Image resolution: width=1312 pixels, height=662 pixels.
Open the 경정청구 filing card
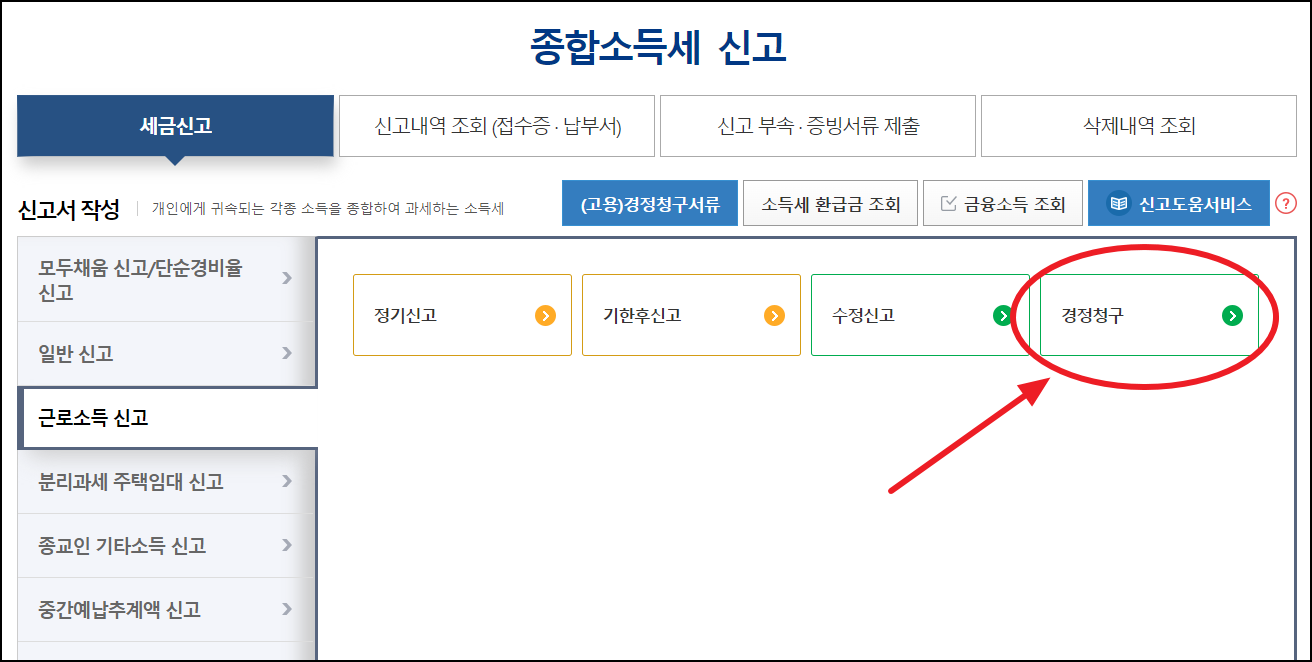tap(1149, 315)
